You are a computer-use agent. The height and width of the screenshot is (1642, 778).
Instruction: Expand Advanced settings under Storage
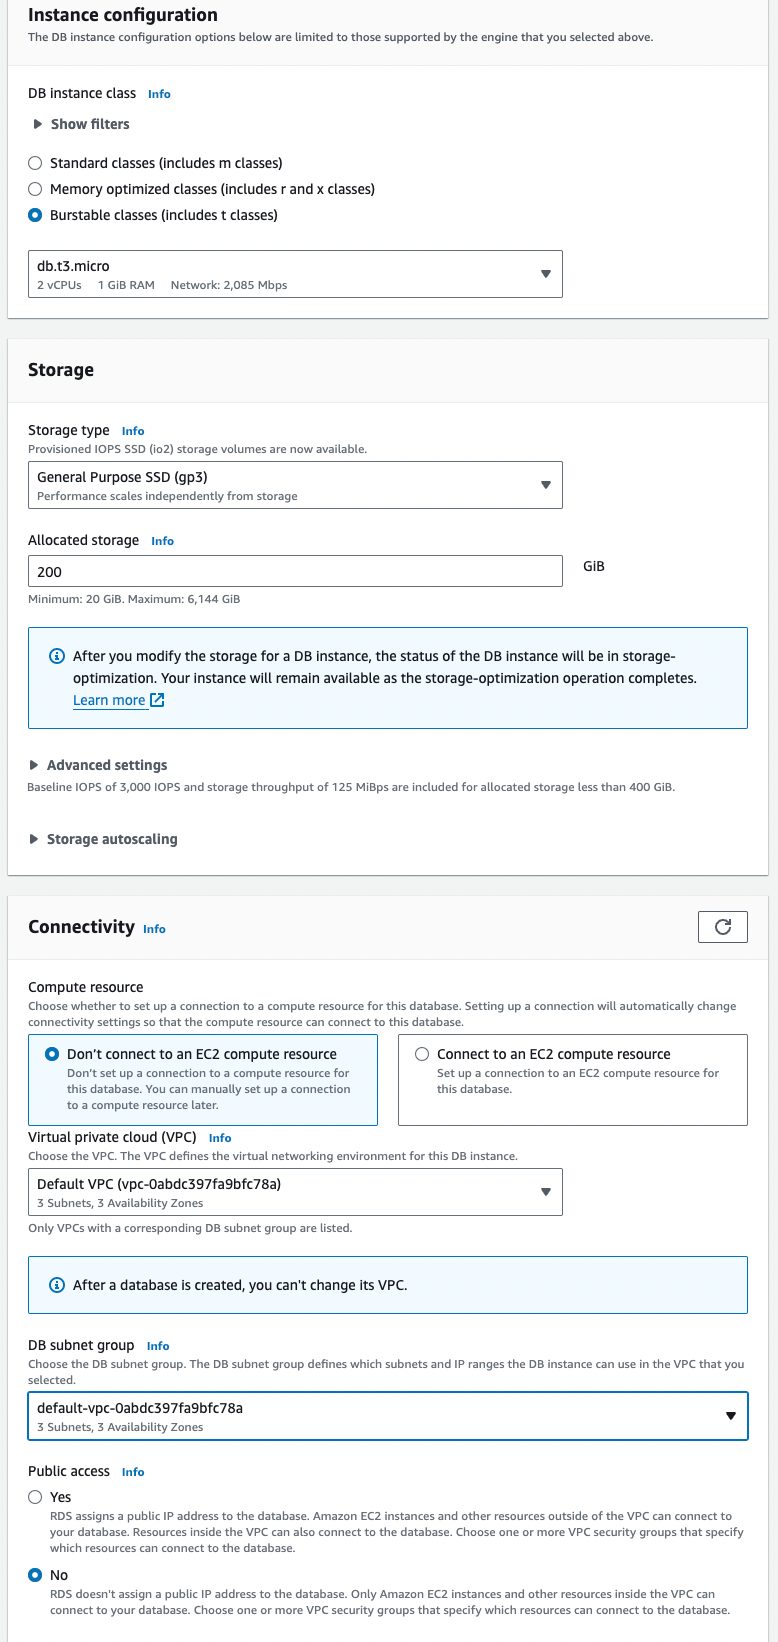pos(98,765)
